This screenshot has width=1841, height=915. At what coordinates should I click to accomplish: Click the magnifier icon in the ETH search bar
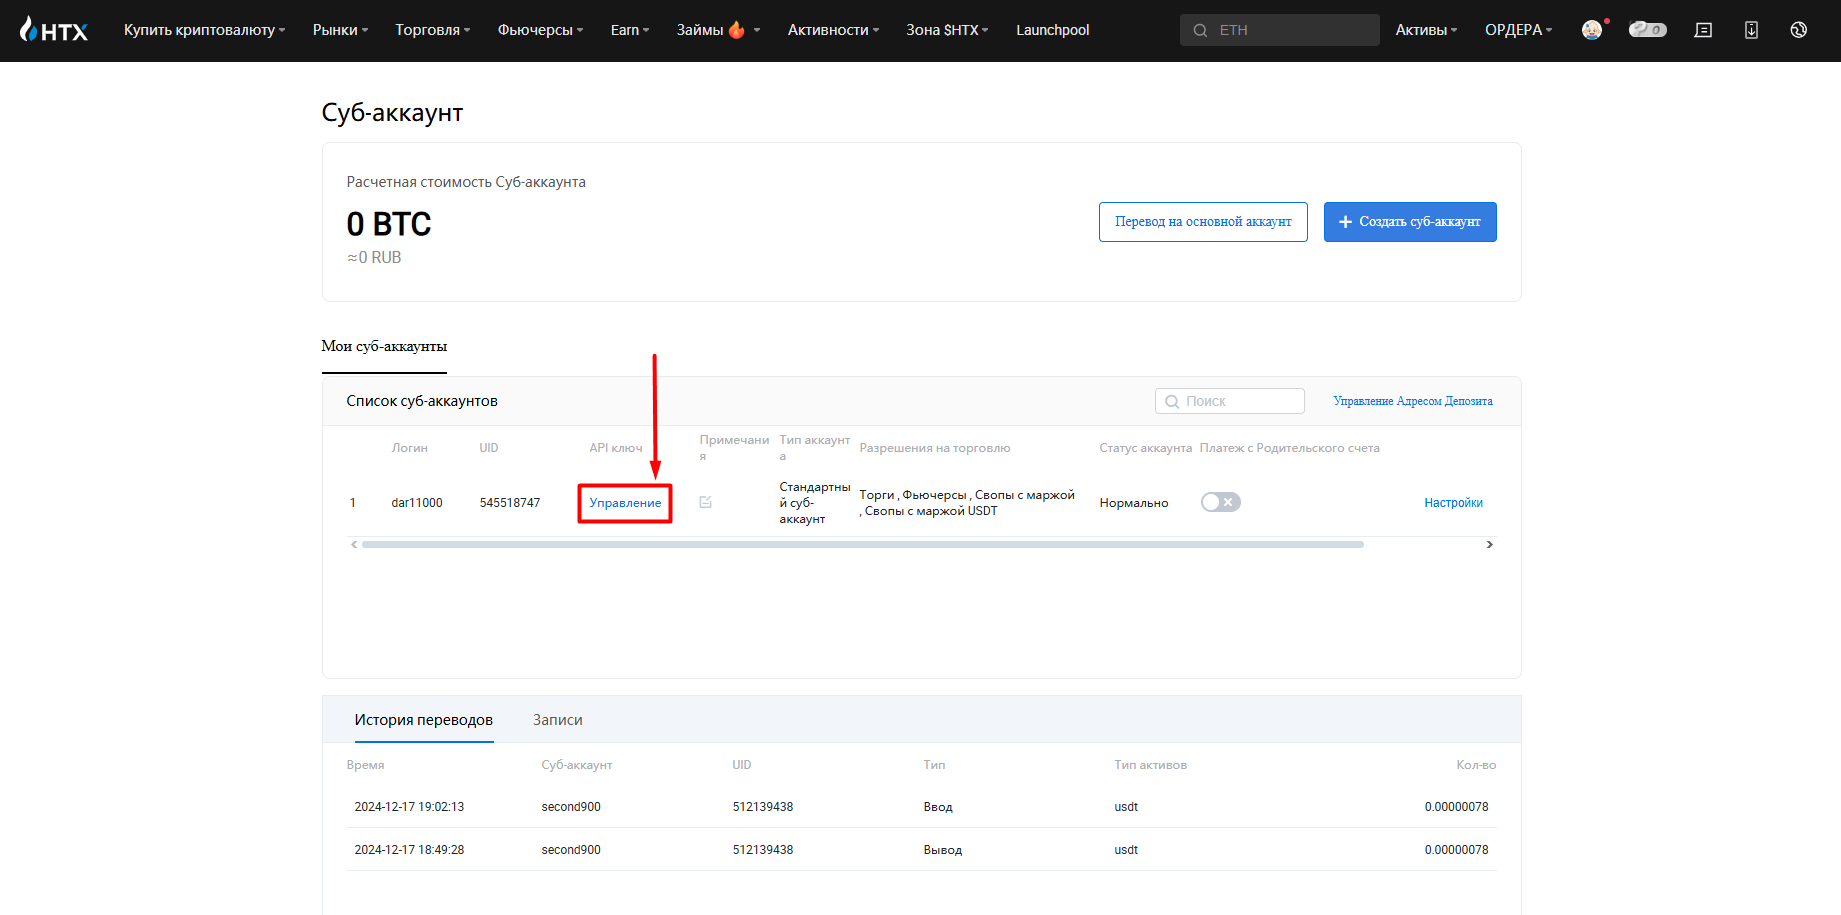1200,30
